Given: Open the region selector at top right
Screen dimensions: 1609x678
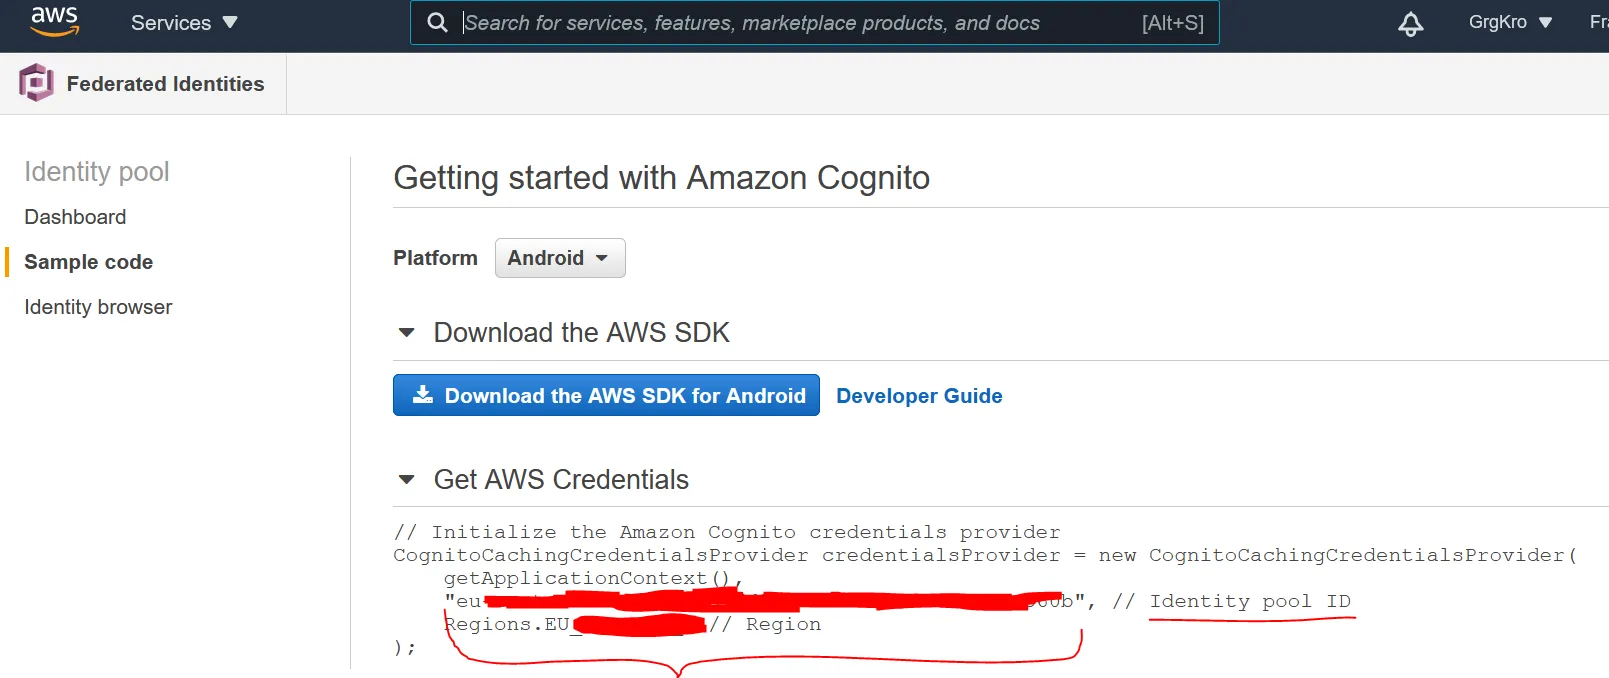Looking at the screenshot, I should tap(1598, 23).
